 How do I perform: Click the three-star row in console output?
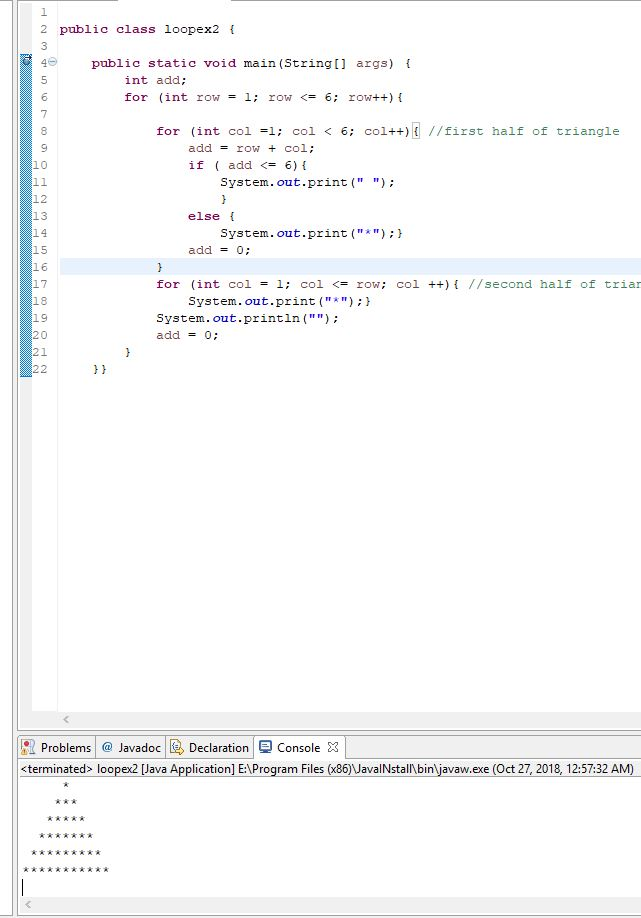(66, 802)
